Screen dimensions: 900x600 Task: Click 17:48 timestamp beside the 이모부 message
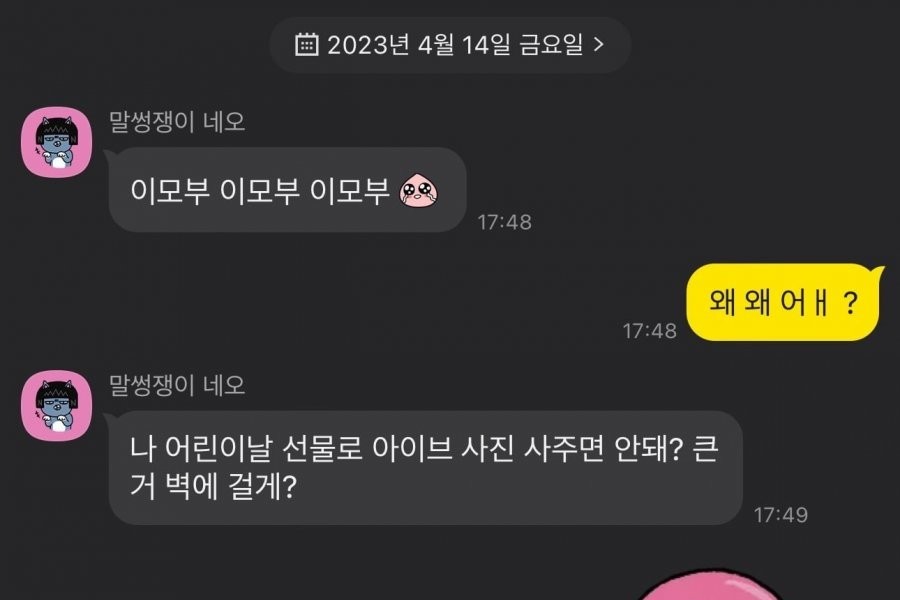click(x=505, y=222)
